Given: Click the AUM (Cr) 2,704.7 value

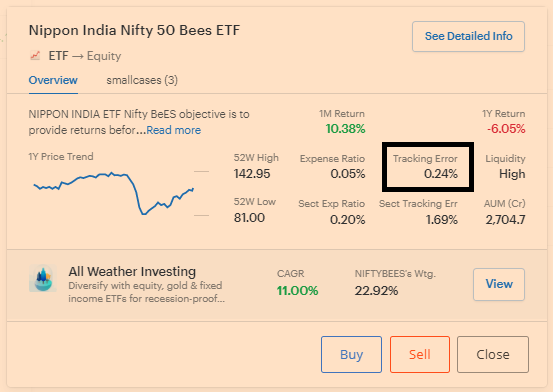Looking at the screenshot, I should (x=505, y=220).
